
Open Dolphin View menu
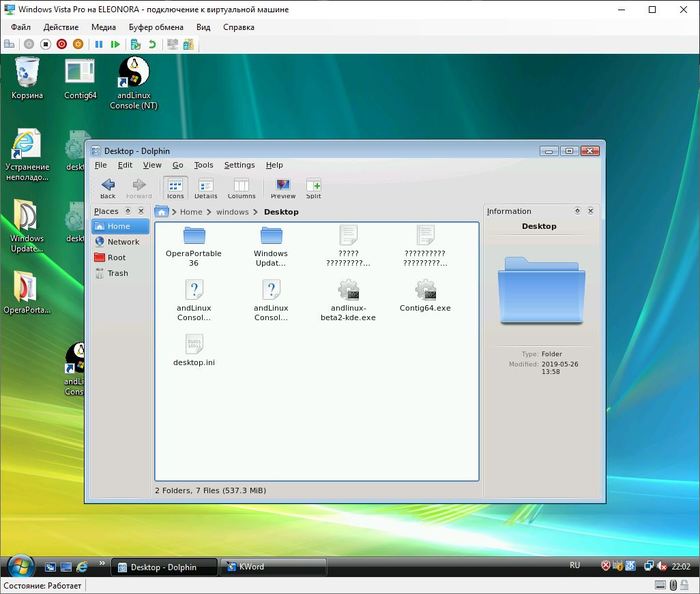point(152,165)
